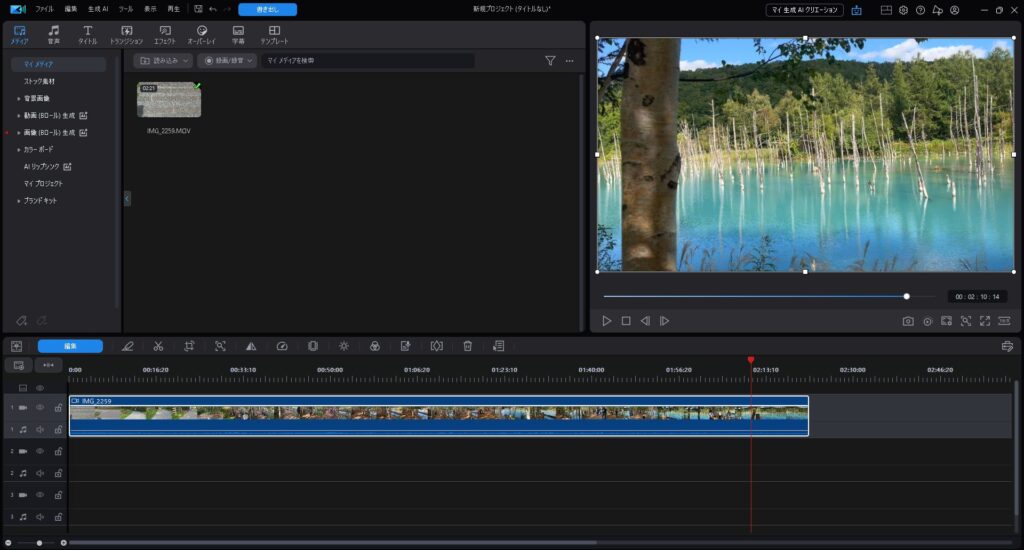Lock audio track 2 padlock
Viewport: 1024px width, 550px height.
coord(58,473)
